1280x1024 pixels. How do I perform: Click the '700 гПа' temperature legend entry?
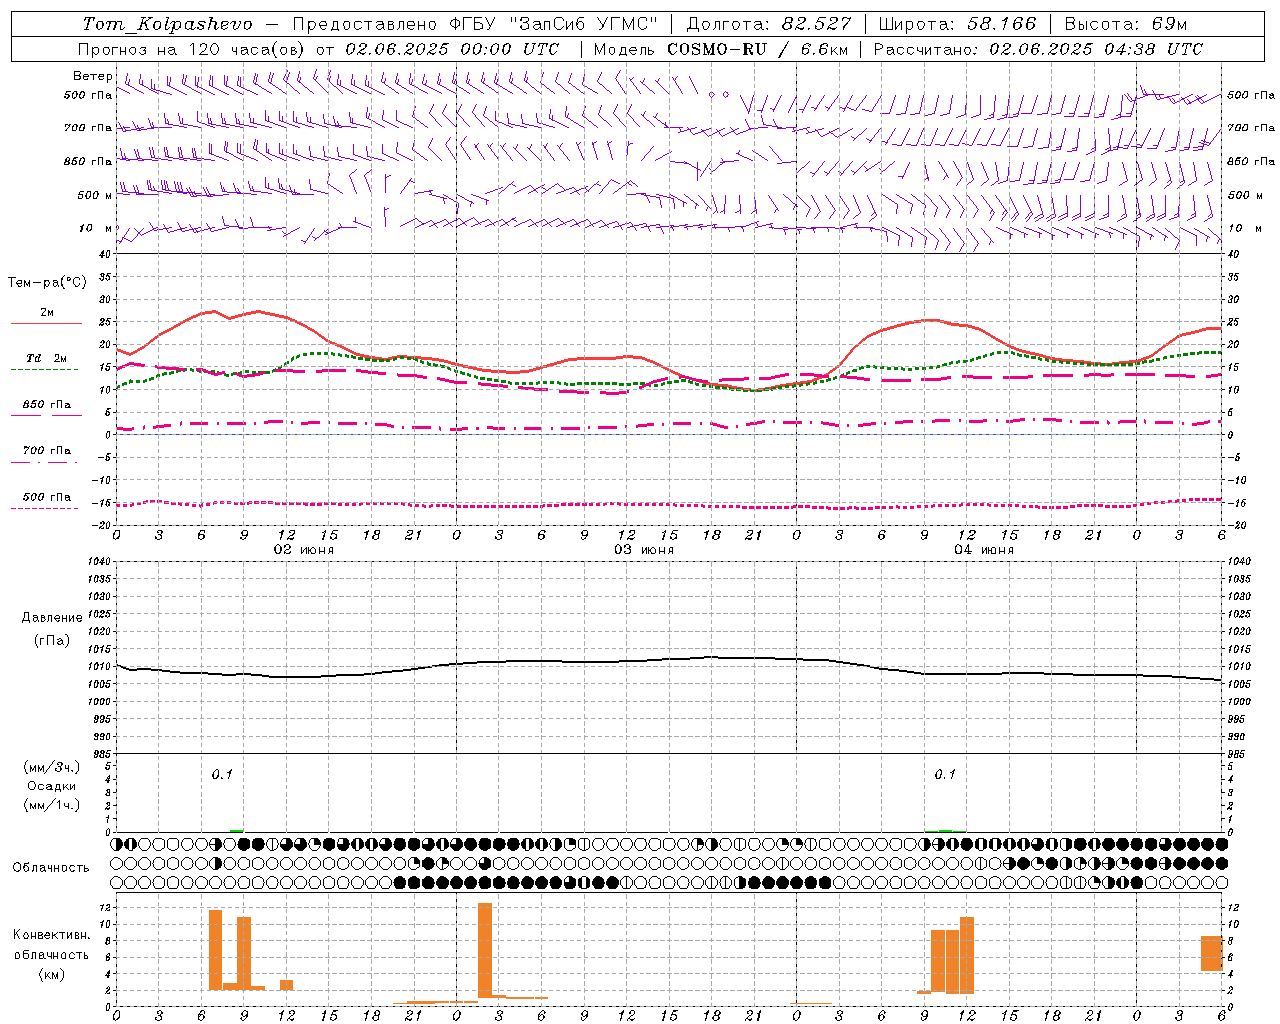click(46, 451)
